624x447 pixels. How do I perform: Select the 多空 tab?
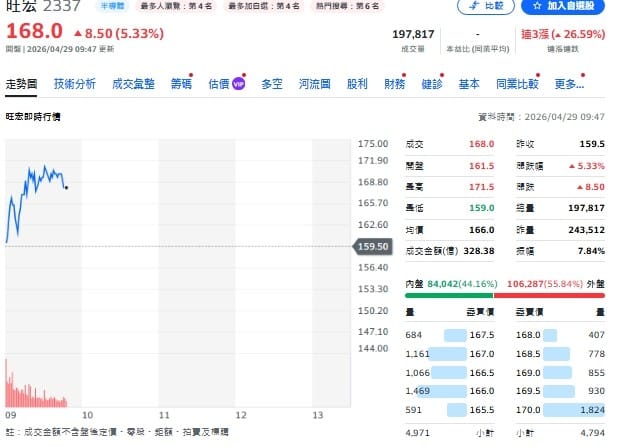pyautogui.click(x=271, y=84)
